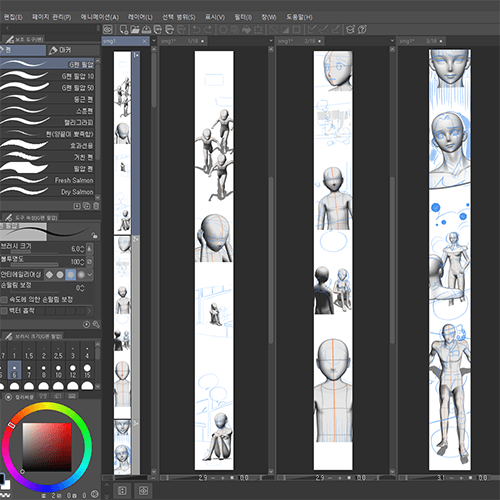Click the Open folder icon in the toolbar
The height and width of the screenshot is (500, 500).
[x=135, y=30]
